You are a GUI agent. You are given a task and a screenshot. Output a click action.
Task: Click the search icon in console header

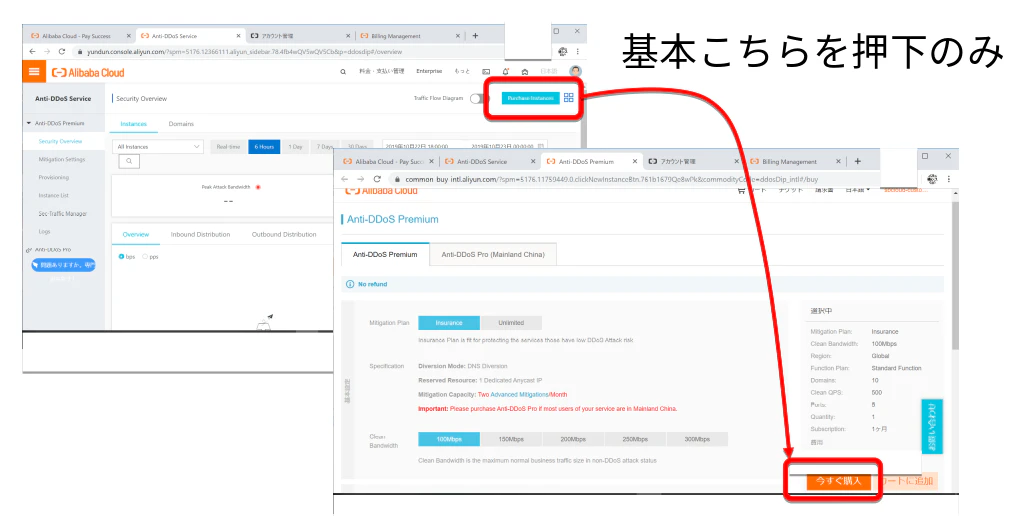tap(343, 72)
